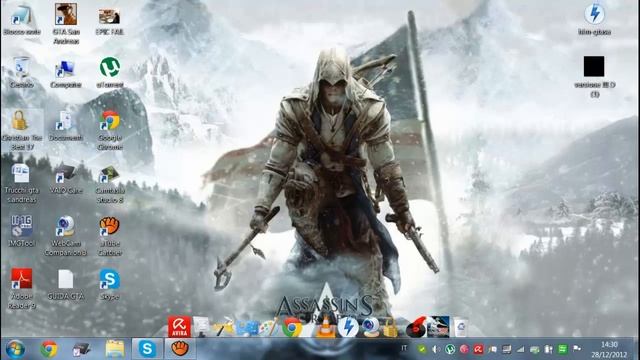Launch VLC media player cone in the dock
Viewport: 640px width, 360px height.
325,328
